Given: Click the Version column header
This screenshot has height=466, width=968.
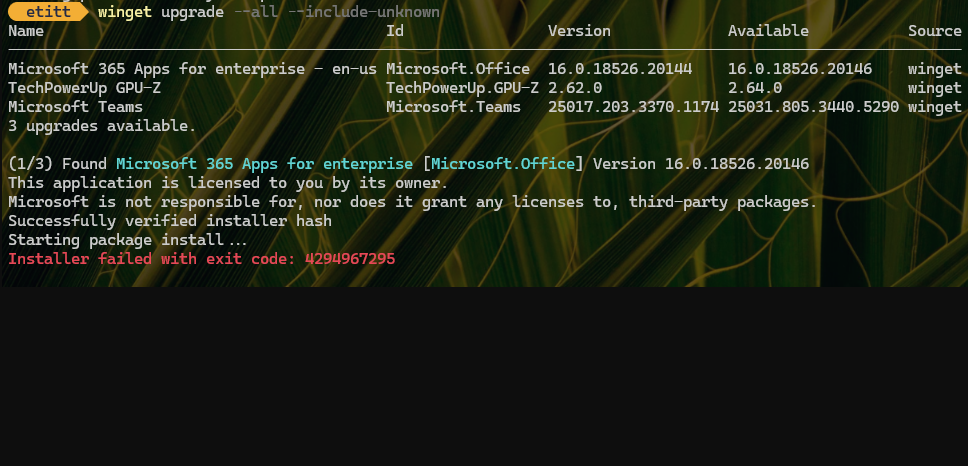Looking at the screenshot, I should tap(579, 31).
